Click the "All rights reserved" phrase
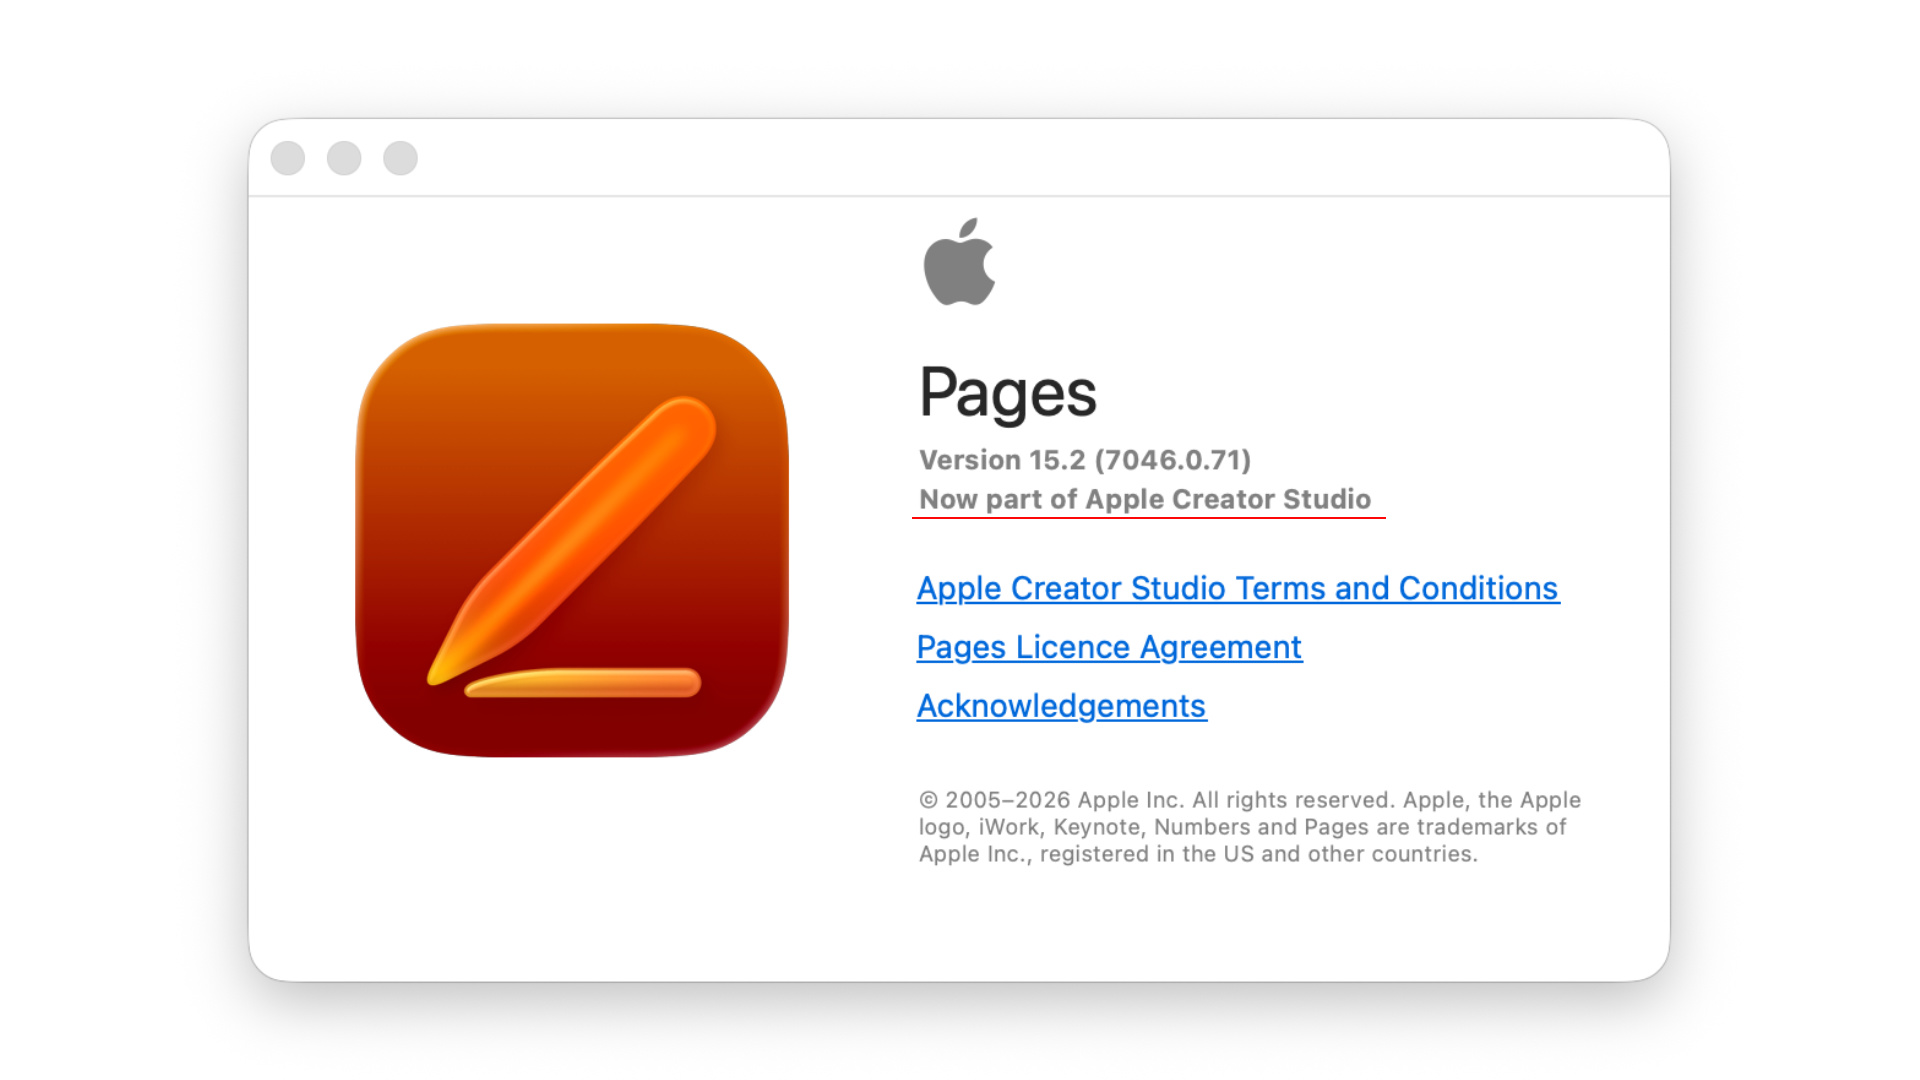 point(1293,800)
